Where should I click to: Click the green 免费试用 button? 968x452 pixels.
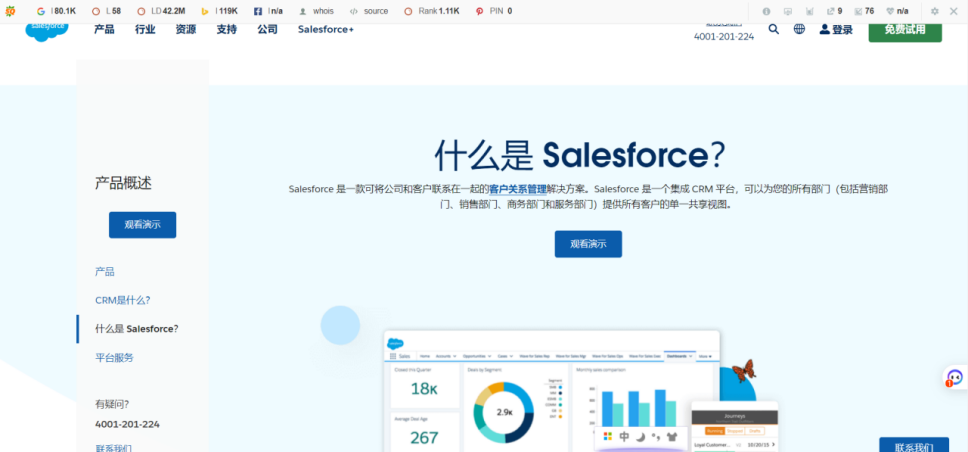[905, 30]
